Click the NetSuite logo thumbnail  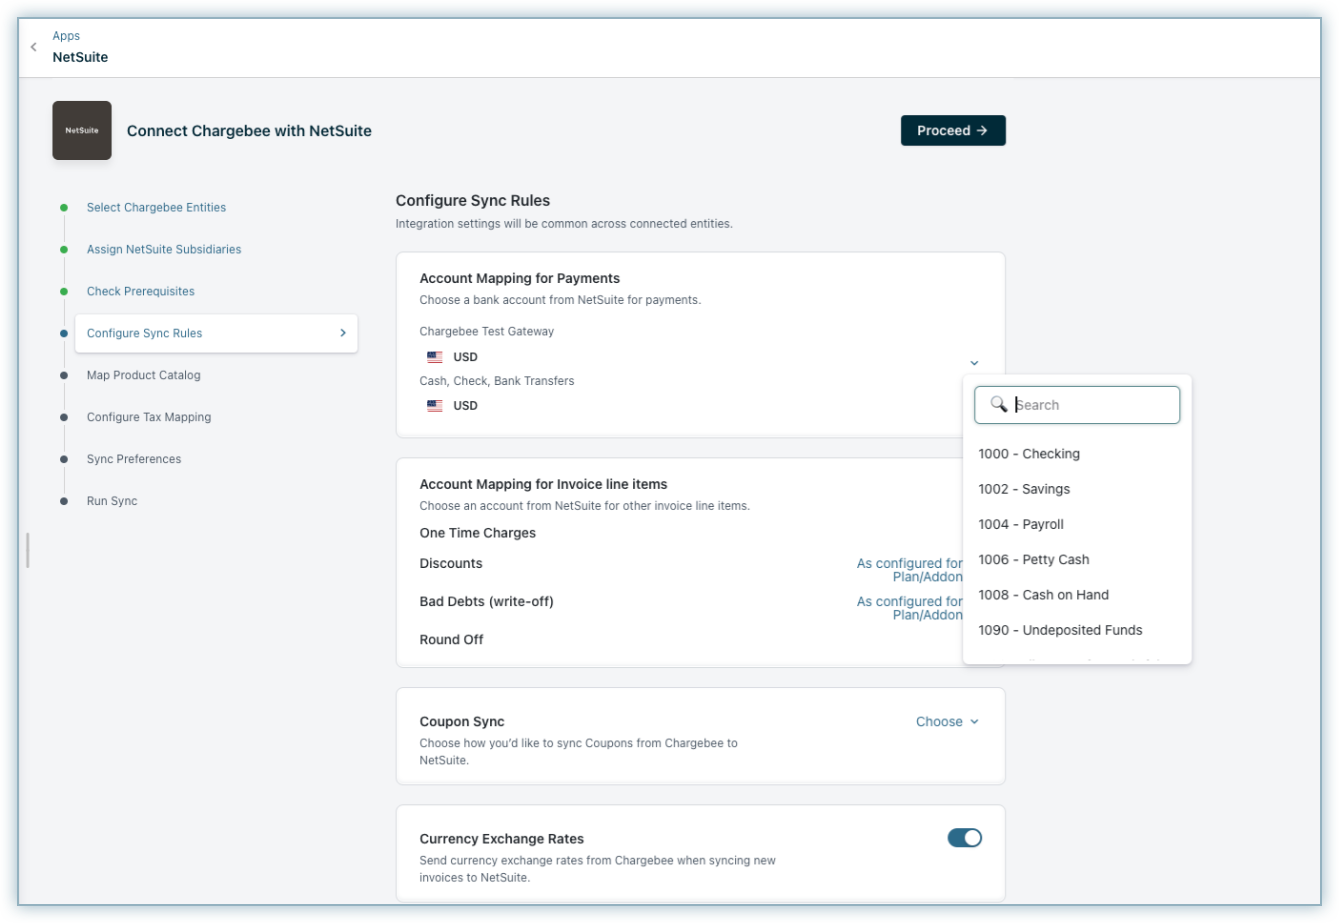[x=82, y=130]
